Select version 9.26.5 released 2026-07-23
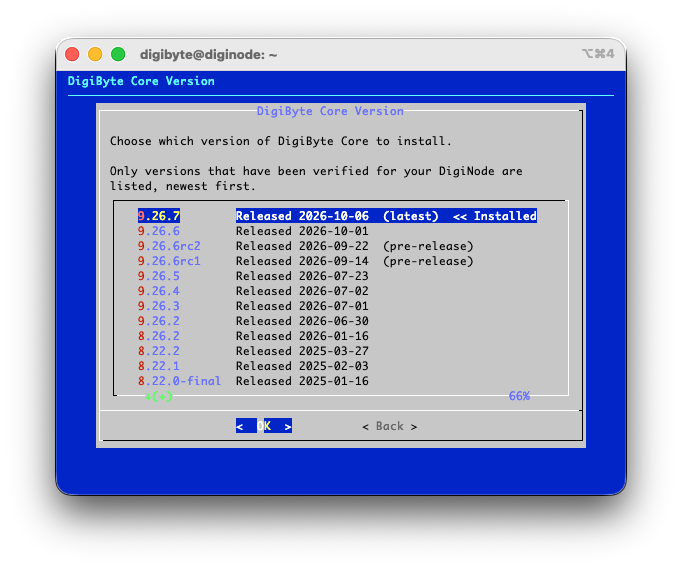 (x=253, y=276)
